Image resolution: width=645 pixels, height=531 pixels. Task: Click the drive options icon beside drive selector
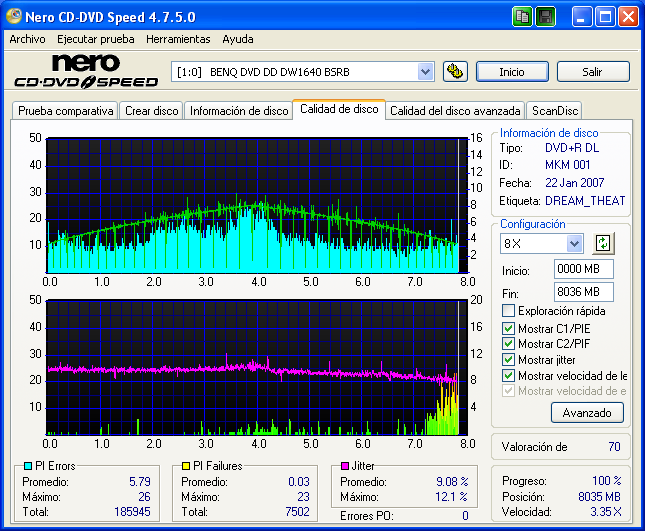pyautogui.click(x=455, y=71)
